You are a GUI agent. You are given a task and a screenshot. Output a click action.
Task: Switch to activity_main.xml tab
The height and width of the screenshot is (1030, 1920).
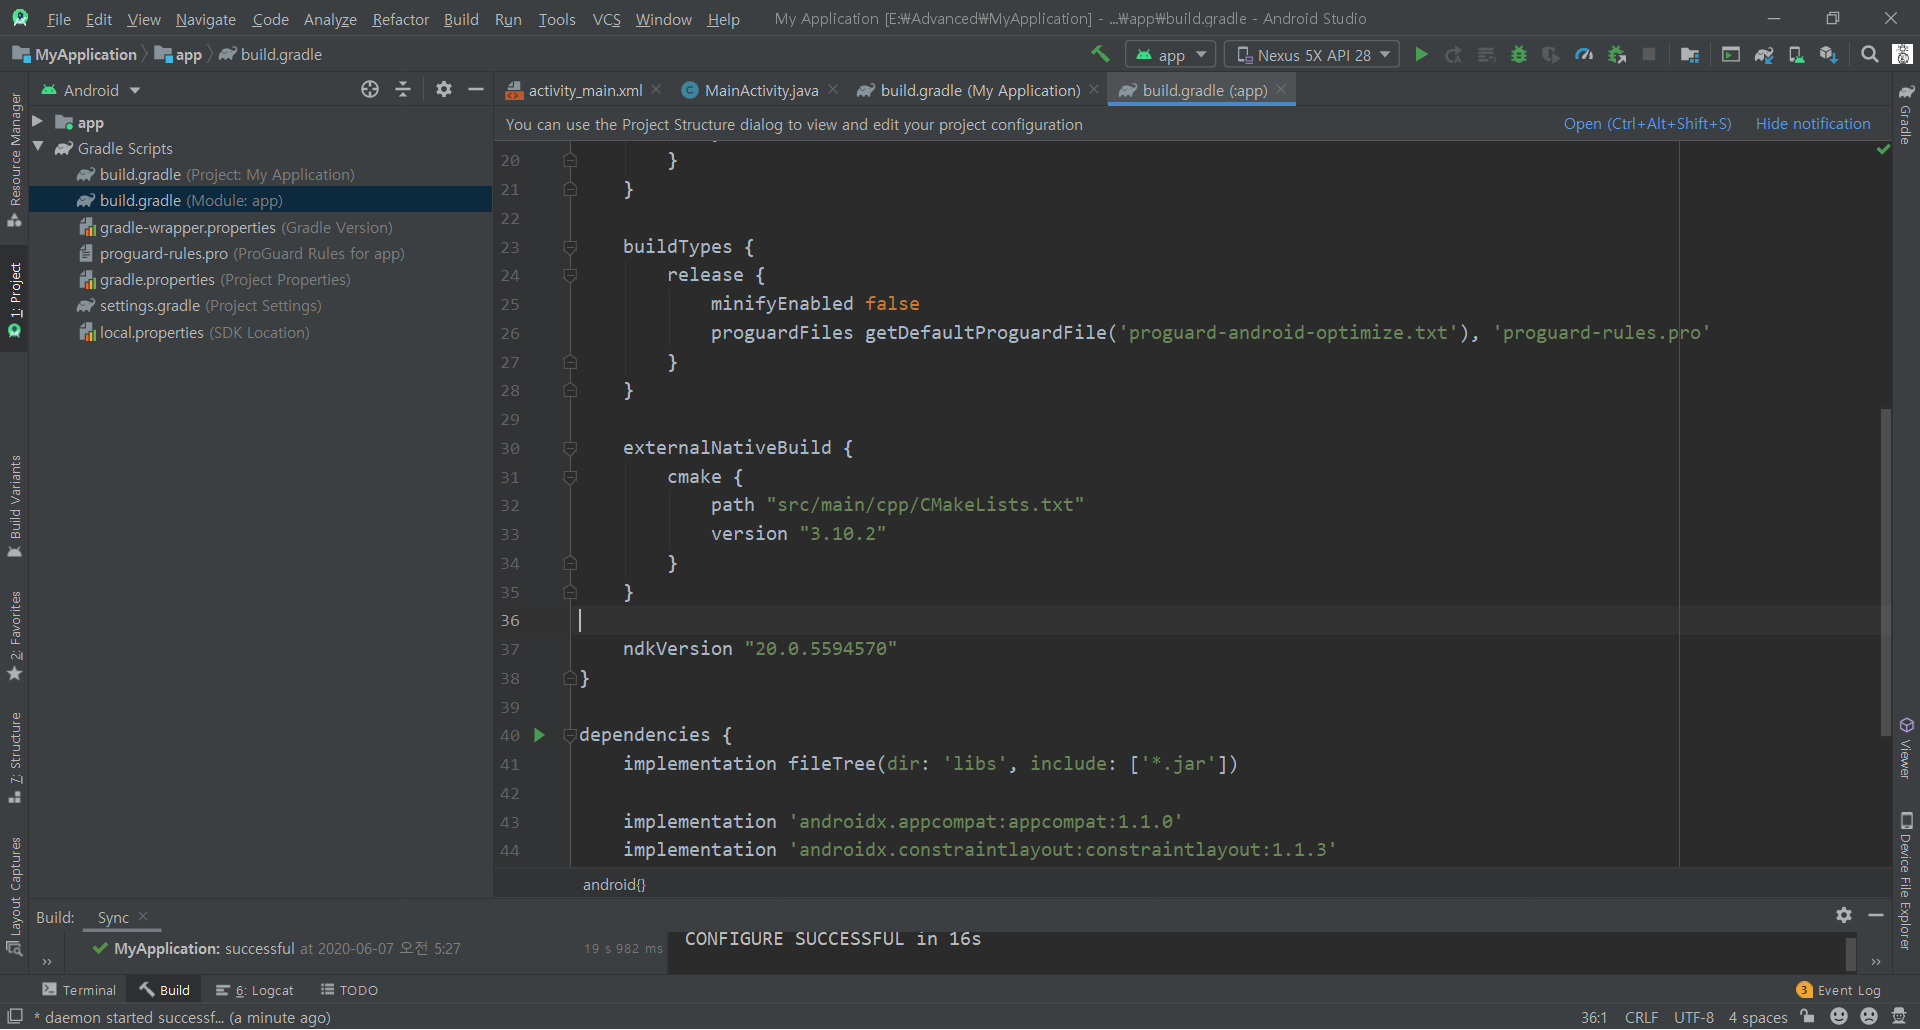pyautogui.click(x=584, y=90)
